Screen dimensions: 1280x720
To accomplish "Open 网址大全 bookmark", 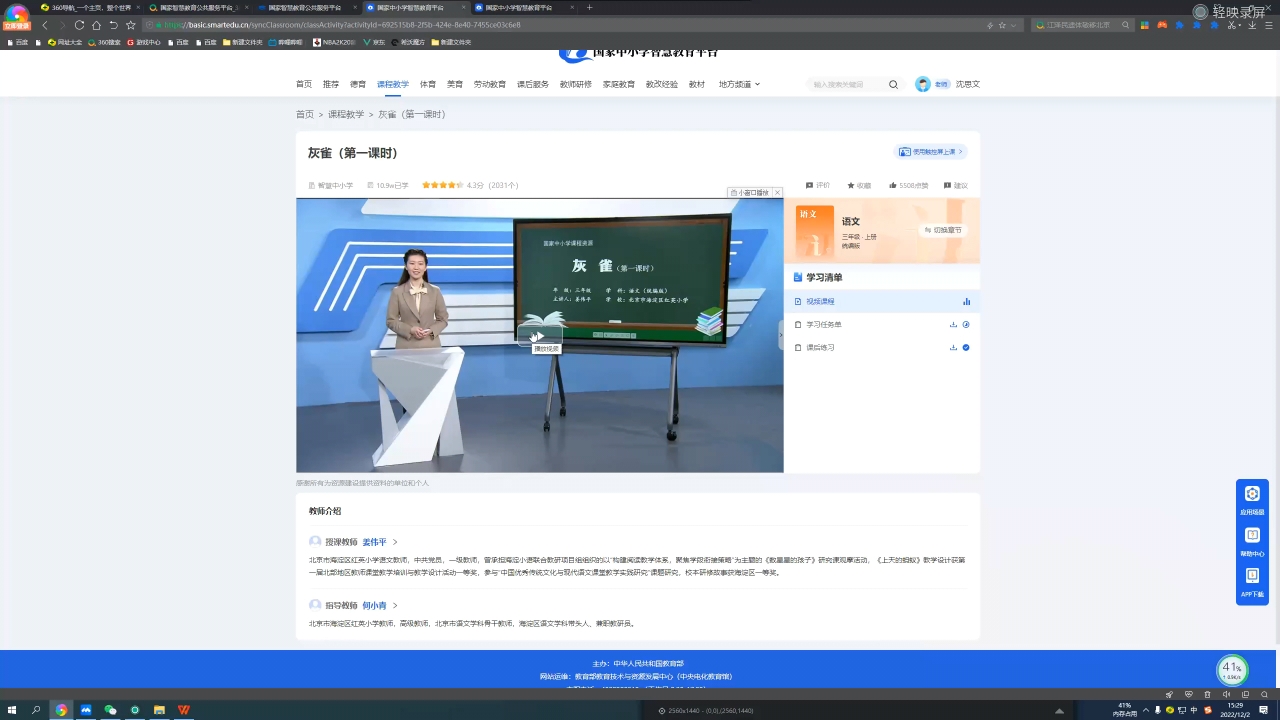I will [65, 42].
